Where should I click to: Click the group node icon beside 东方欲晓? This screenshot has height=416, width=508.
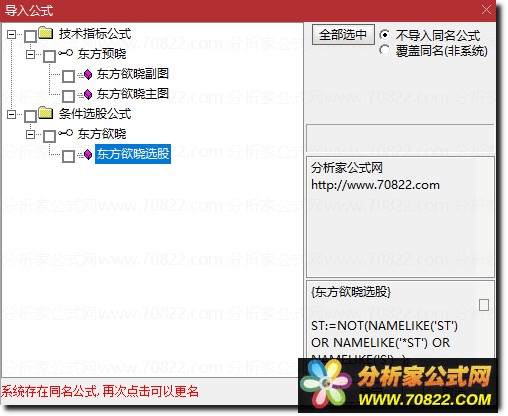[x=65, y=133]
